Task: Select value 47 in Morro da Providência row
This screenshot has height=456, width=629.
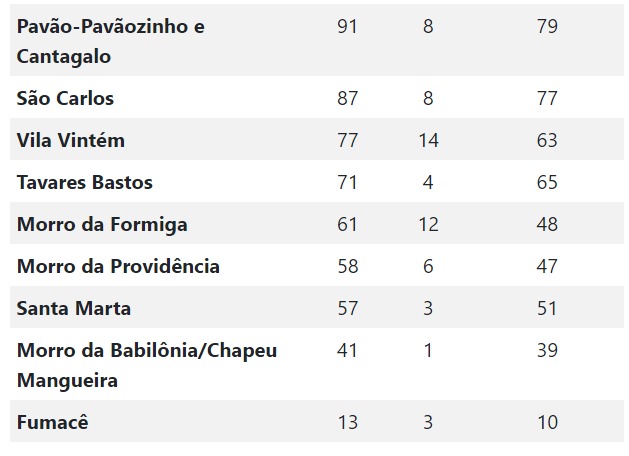Action: point(547,266)
